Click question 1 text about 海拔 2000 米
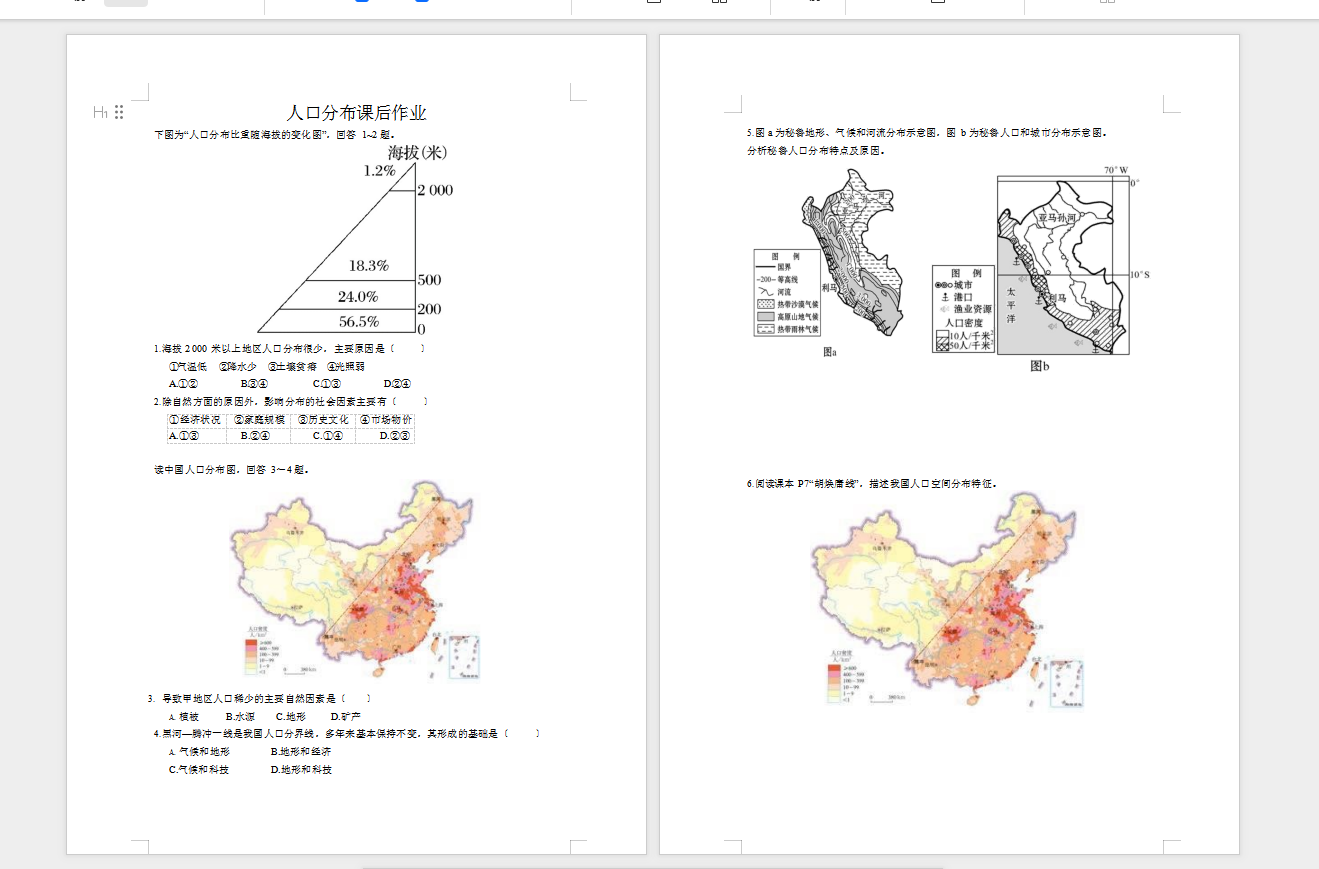 [289, 349]
